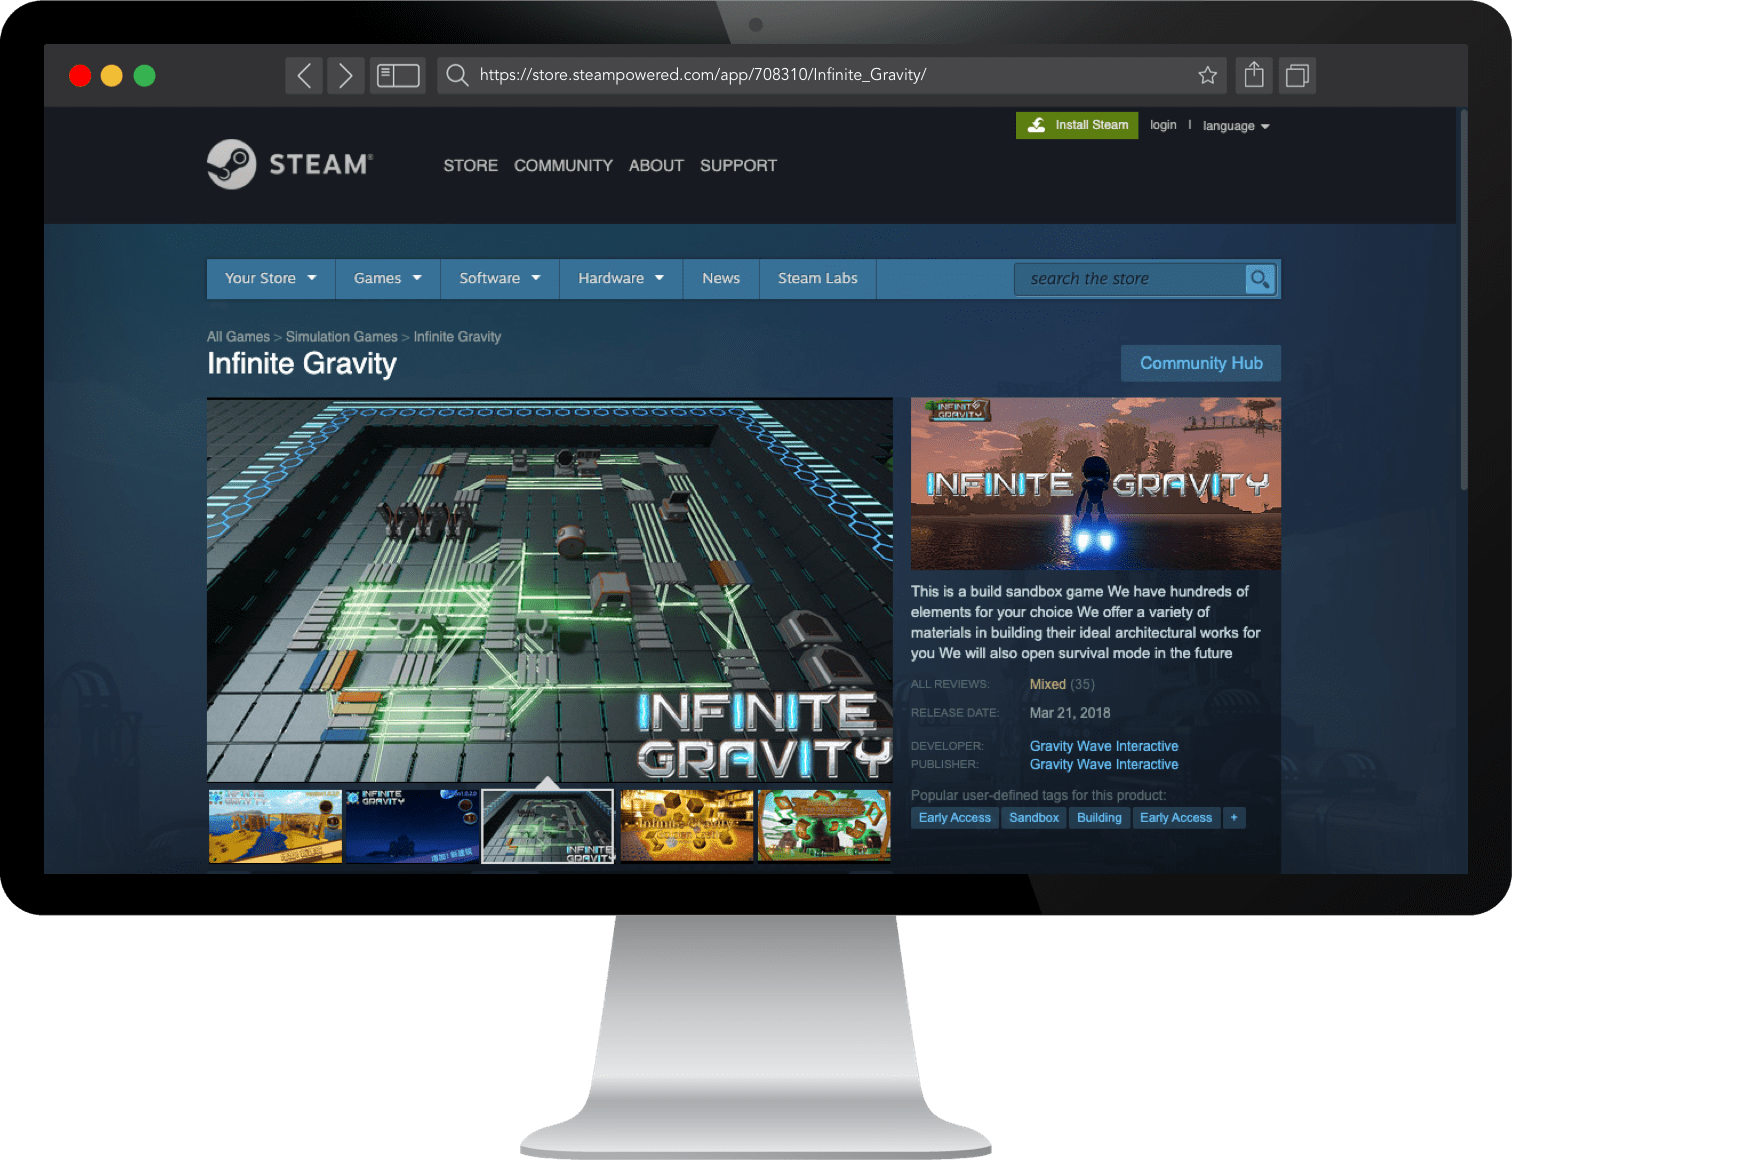Click the first Early Access tag

(955, 818)
